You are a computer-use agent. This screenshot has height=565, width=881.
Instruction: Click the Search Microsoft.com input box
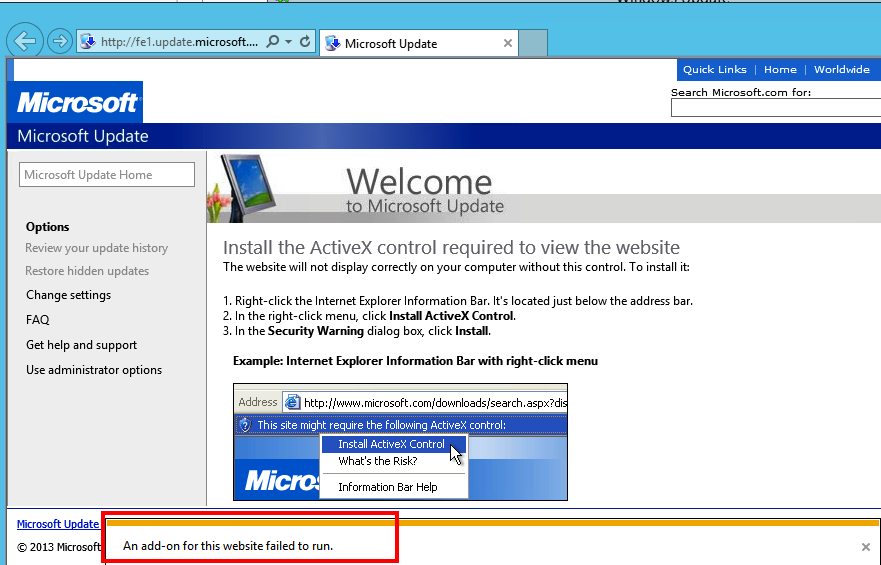776,108
